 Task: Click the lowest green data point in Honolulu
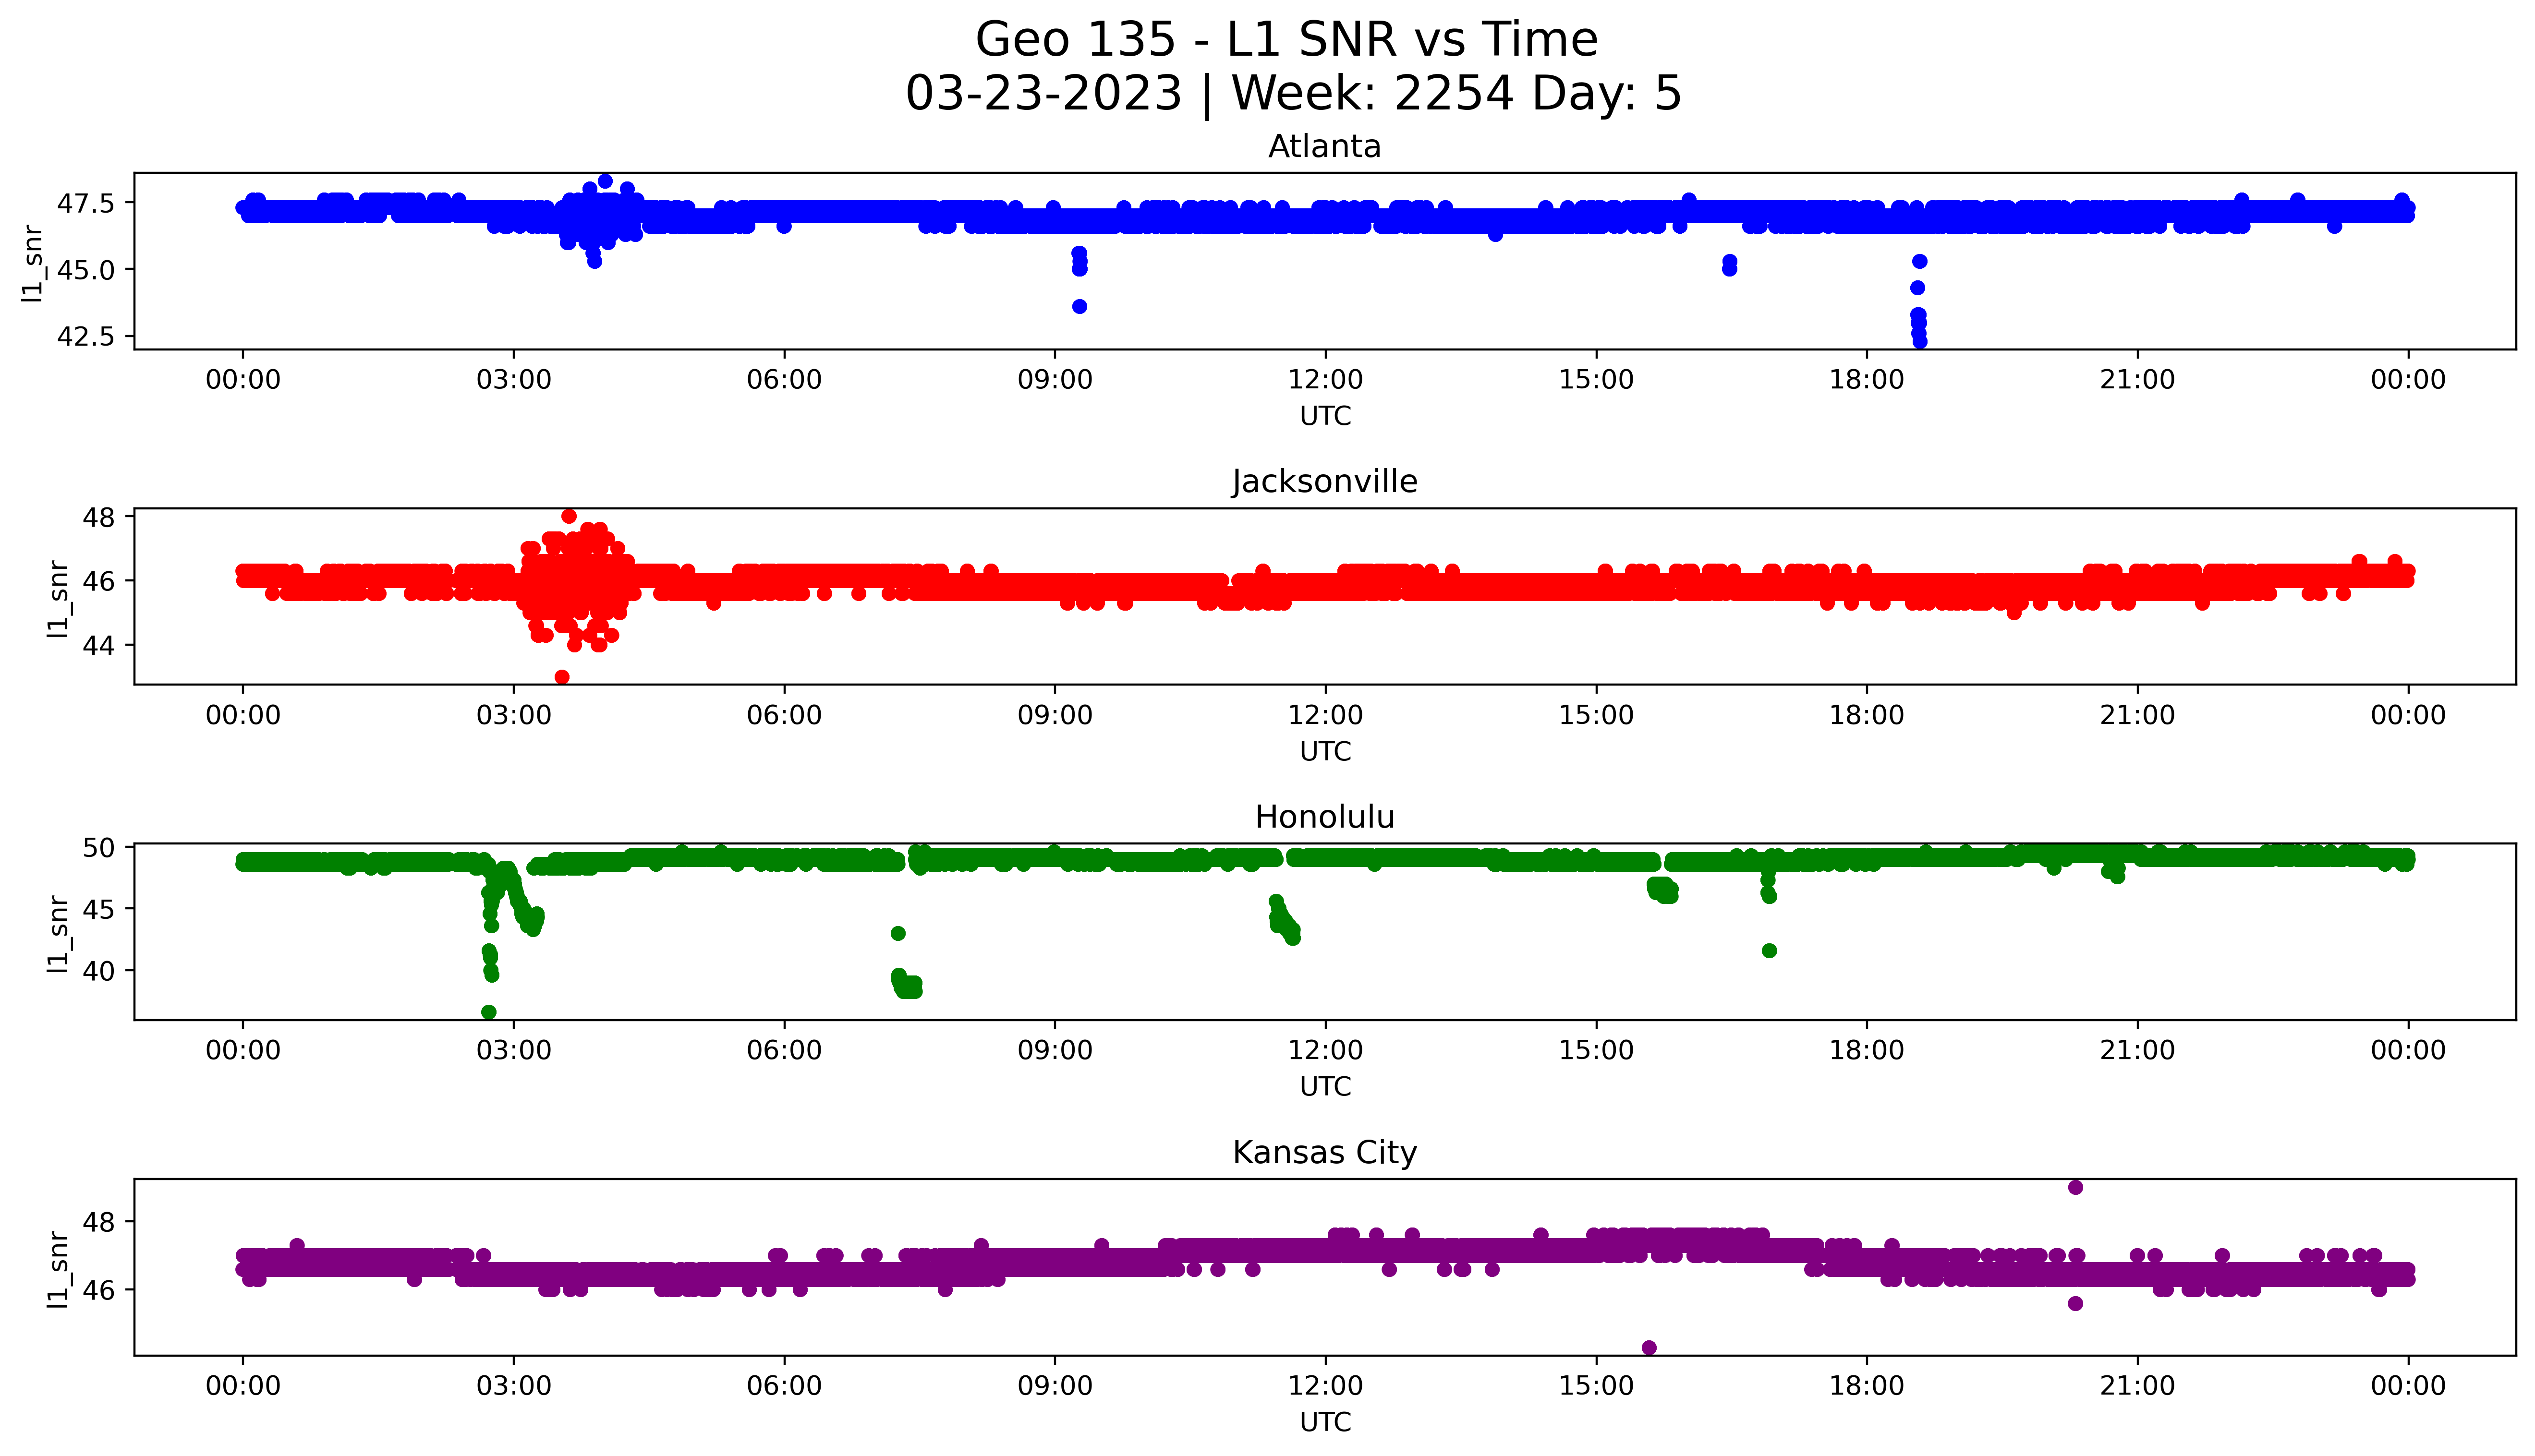pos(489,1012)
